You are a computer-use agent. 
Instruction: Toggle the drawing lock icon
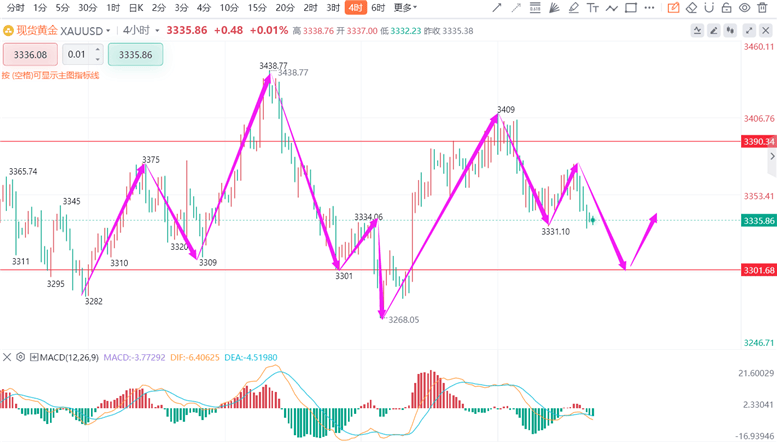pos(726,7)
